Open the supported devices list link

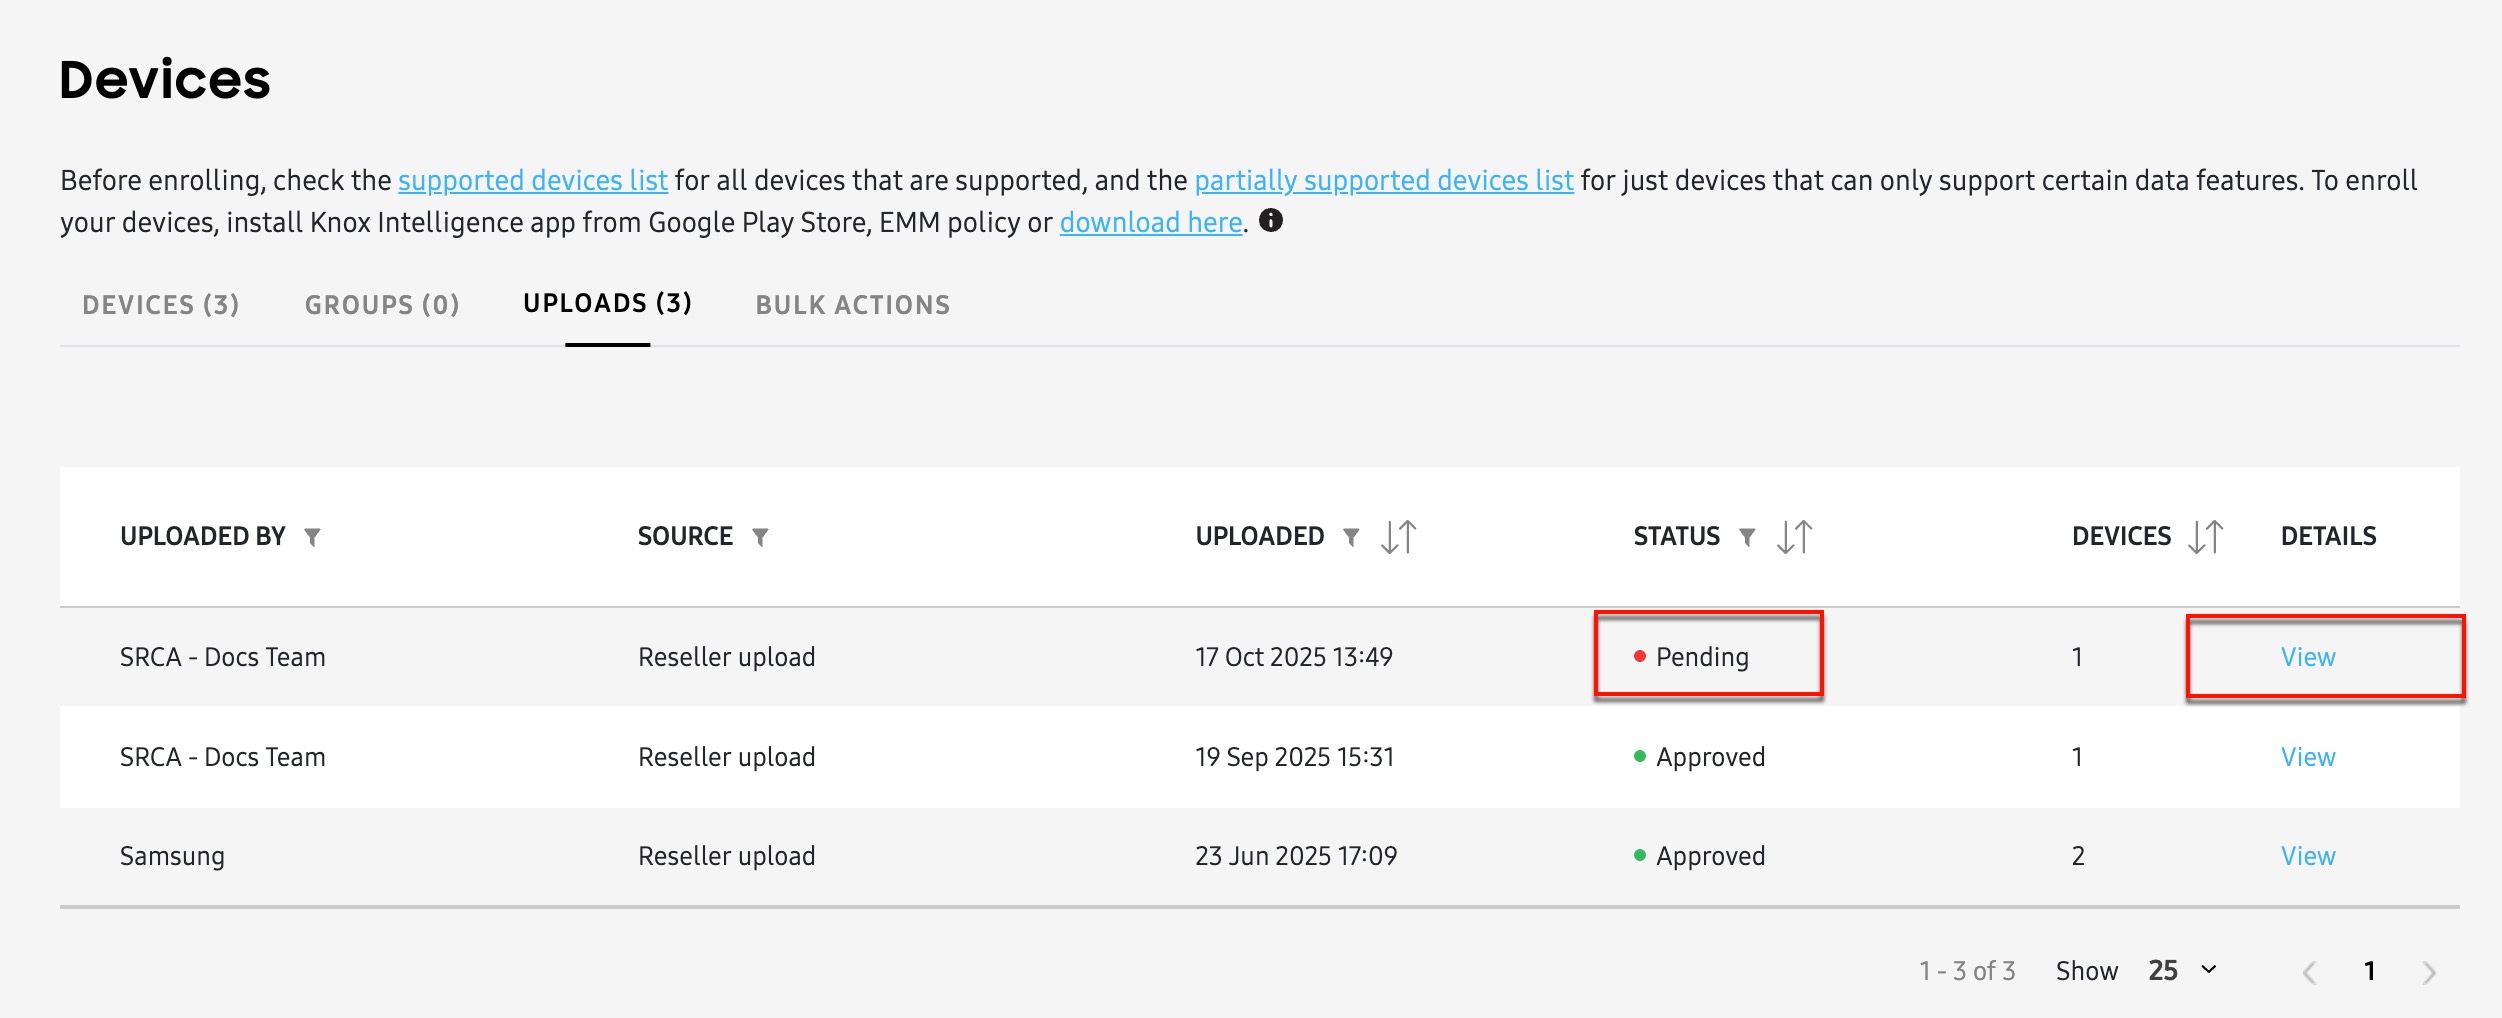[x=532, y=181]
